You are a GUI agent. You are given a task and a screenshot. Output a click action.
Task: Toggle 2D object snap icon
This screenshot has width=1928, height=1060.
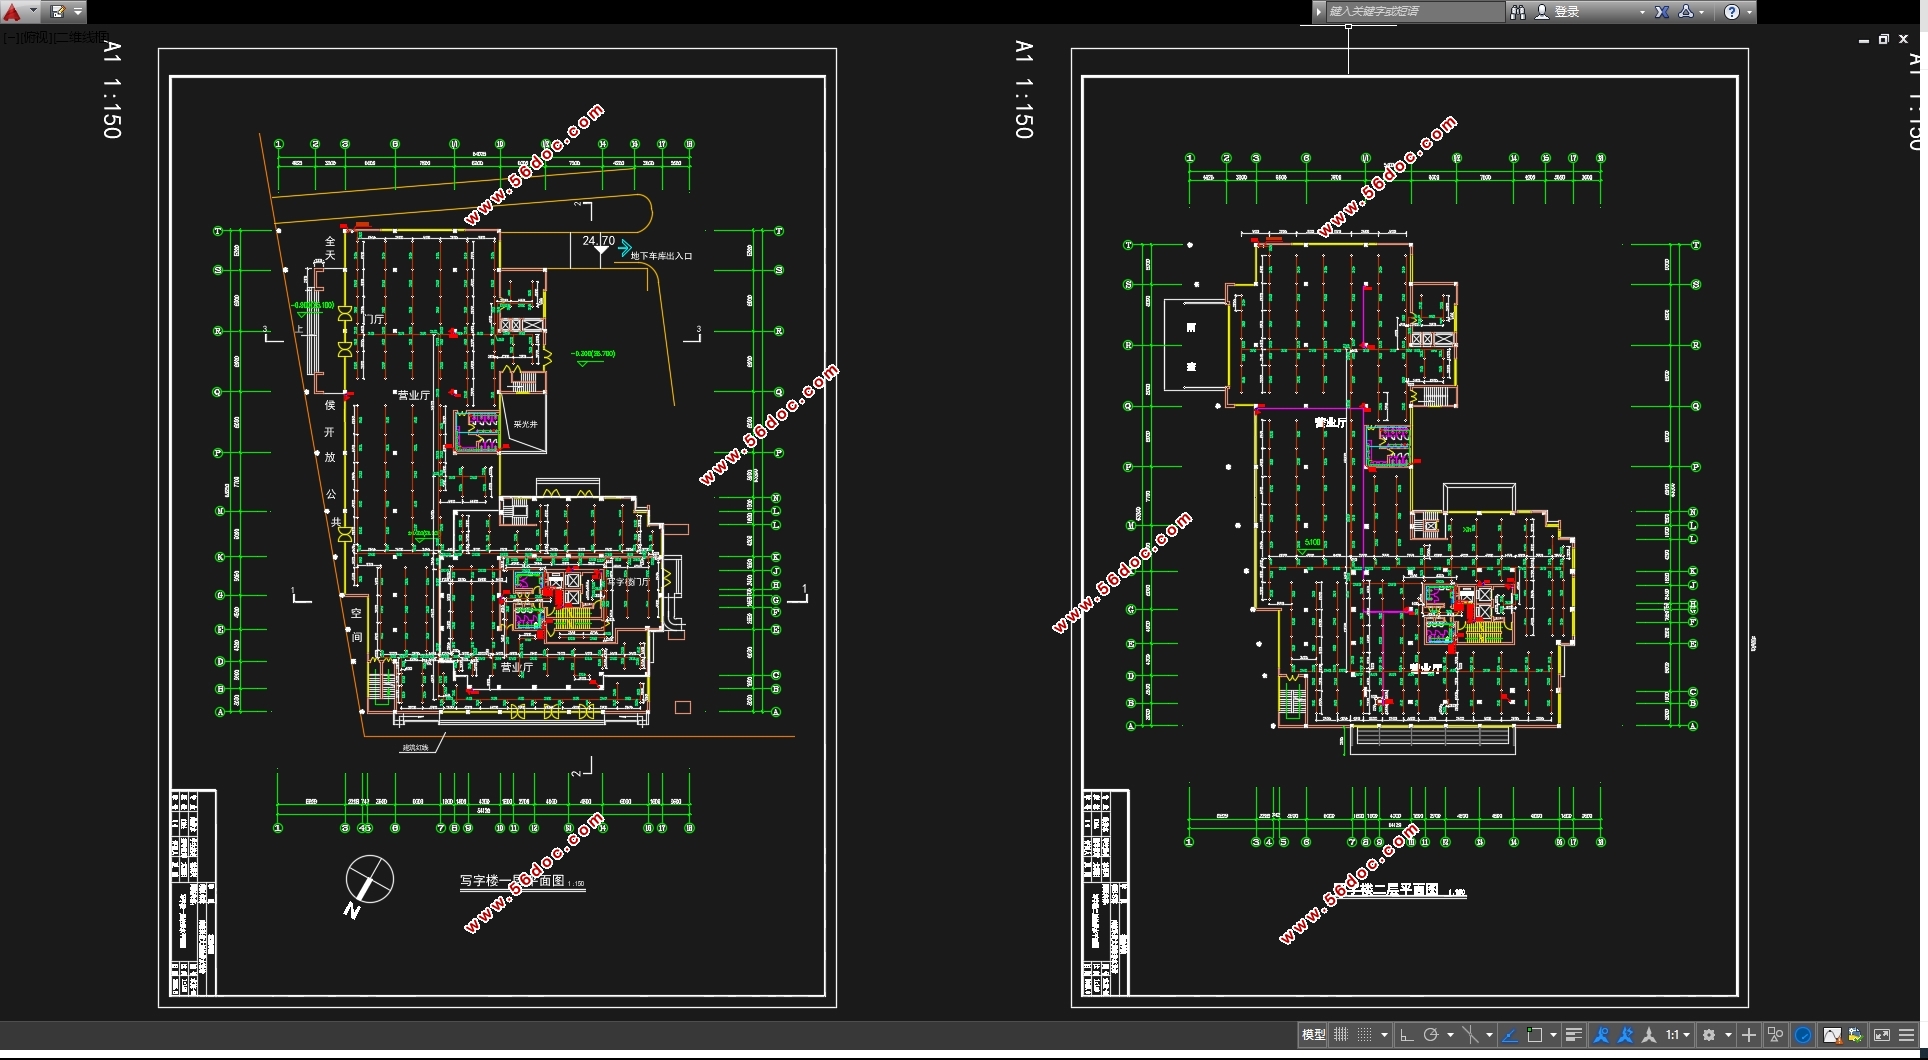tap(1534, 1035)
